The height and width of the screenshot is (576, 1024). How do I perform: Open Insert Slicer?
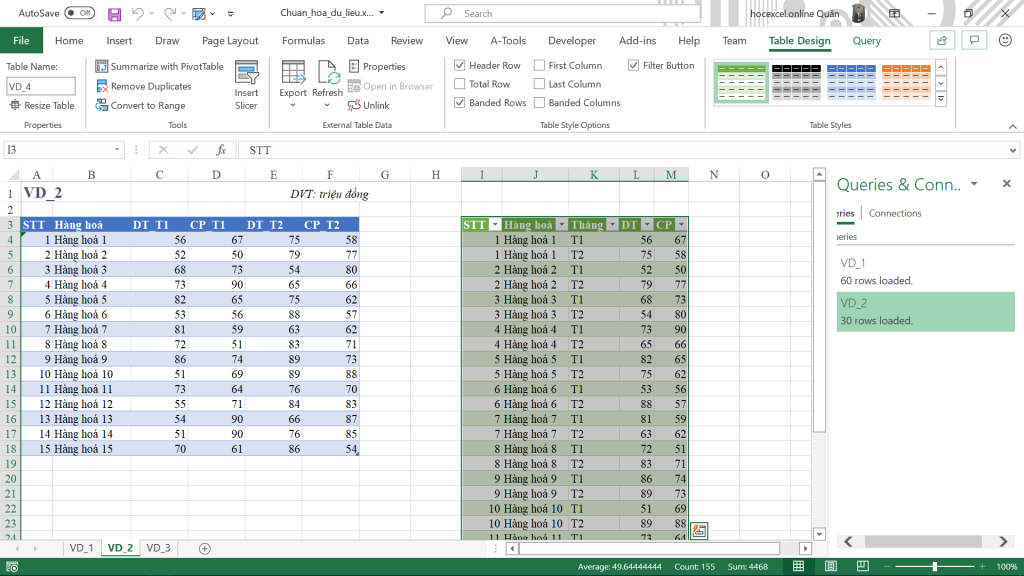246,85
